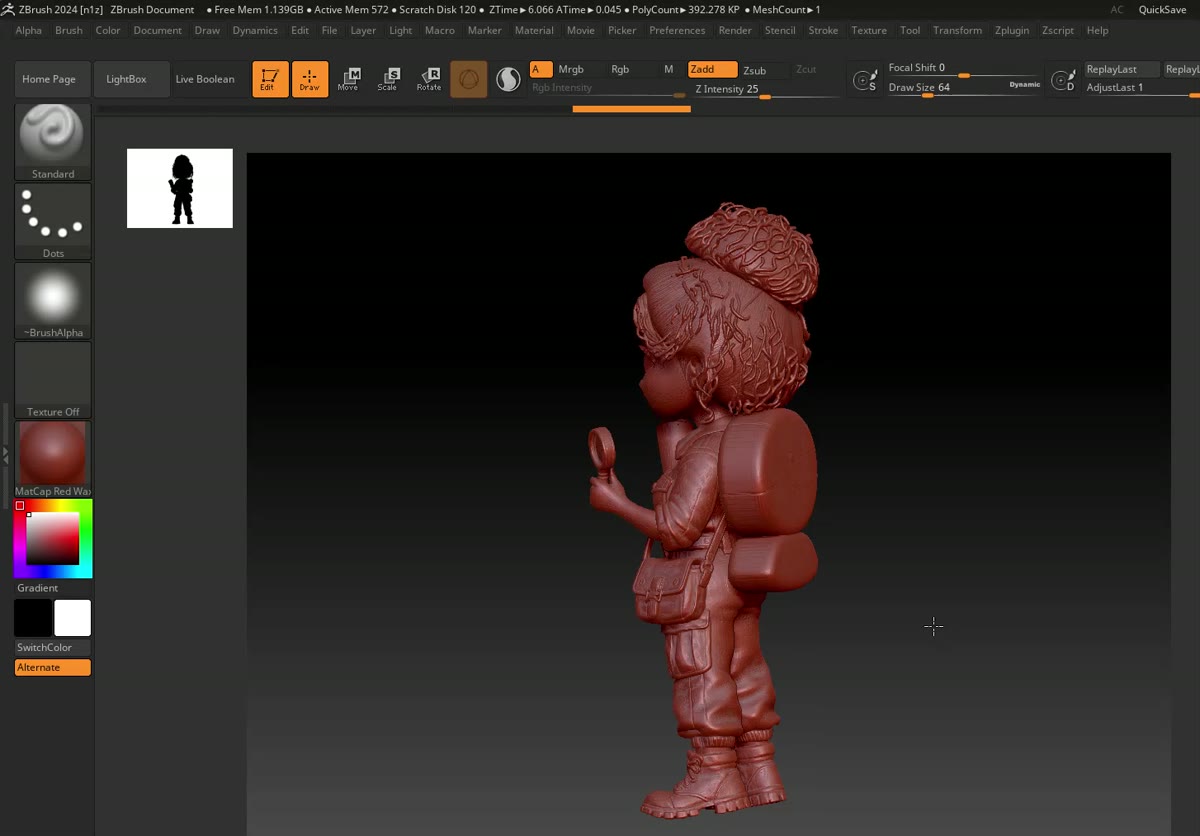Open the Material menu
The width and height of the screenshot is (1200, 836).
tap(534, 30)
